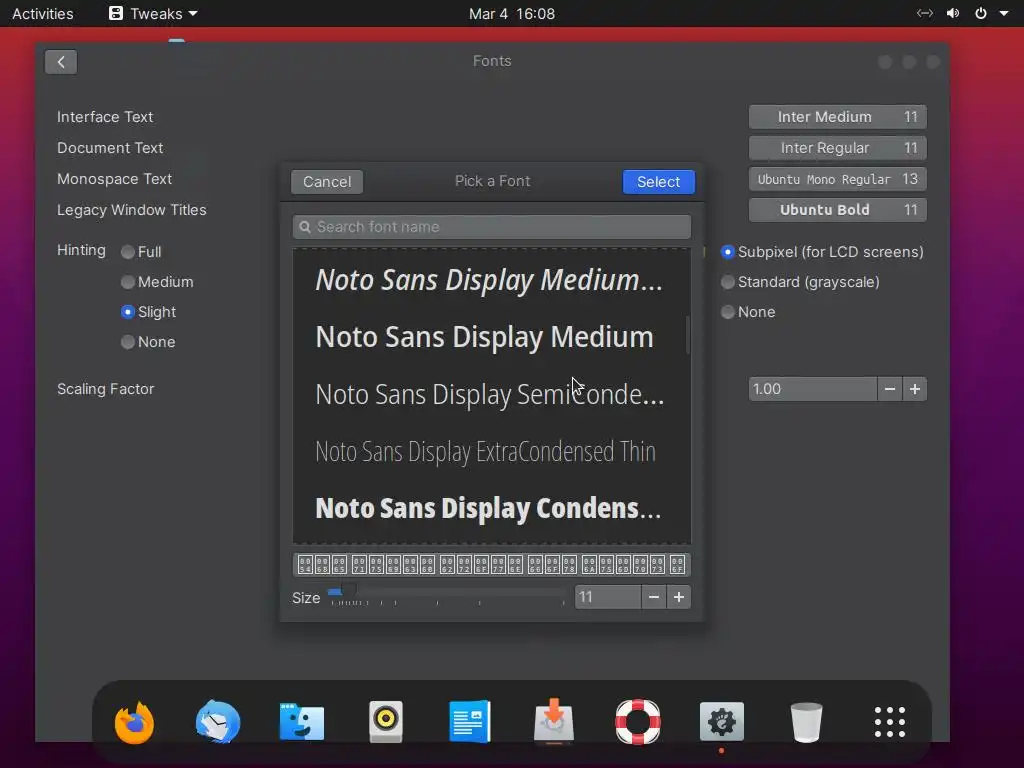The height and width of the screenshot is (768, 1024).
Task: Click the font list scrollbar
Action: coord(687,335)
